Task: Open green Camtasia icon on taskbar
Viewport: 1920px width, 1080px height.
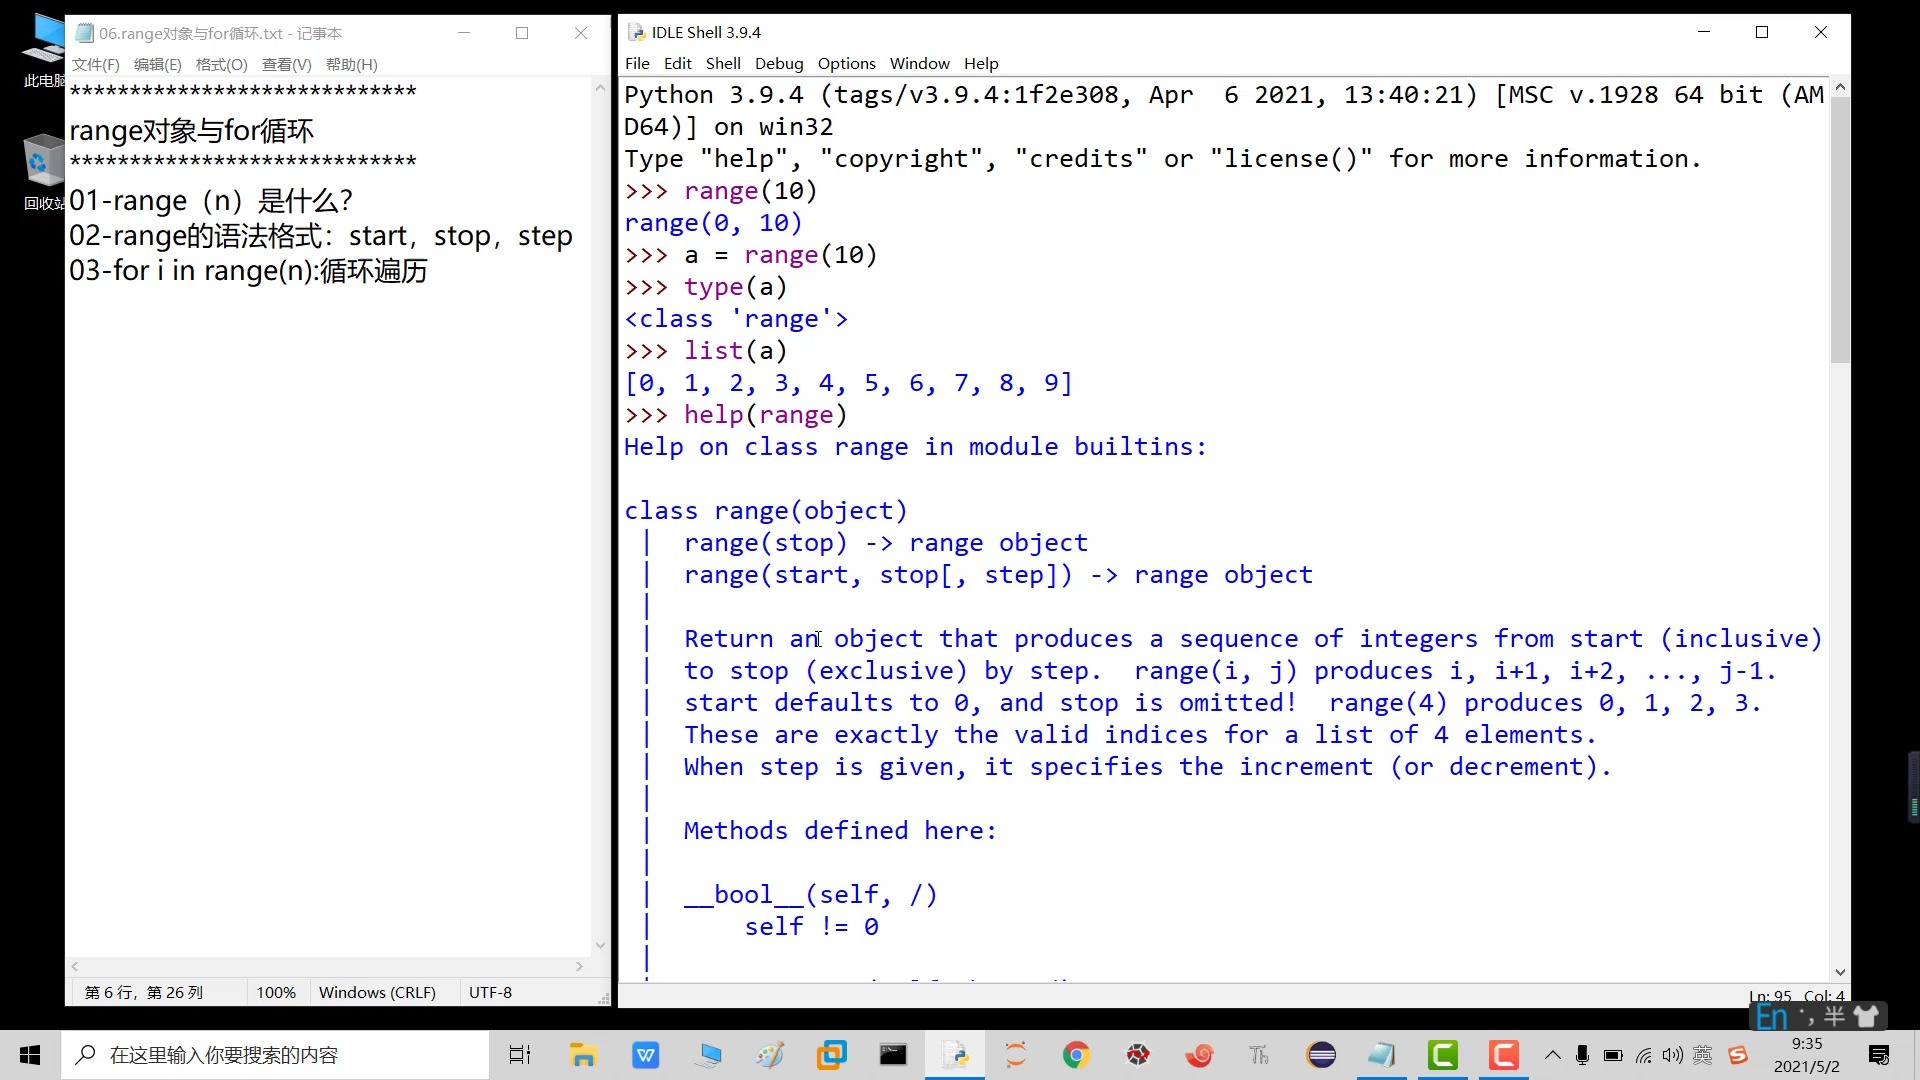Action: (1443, 1055)
